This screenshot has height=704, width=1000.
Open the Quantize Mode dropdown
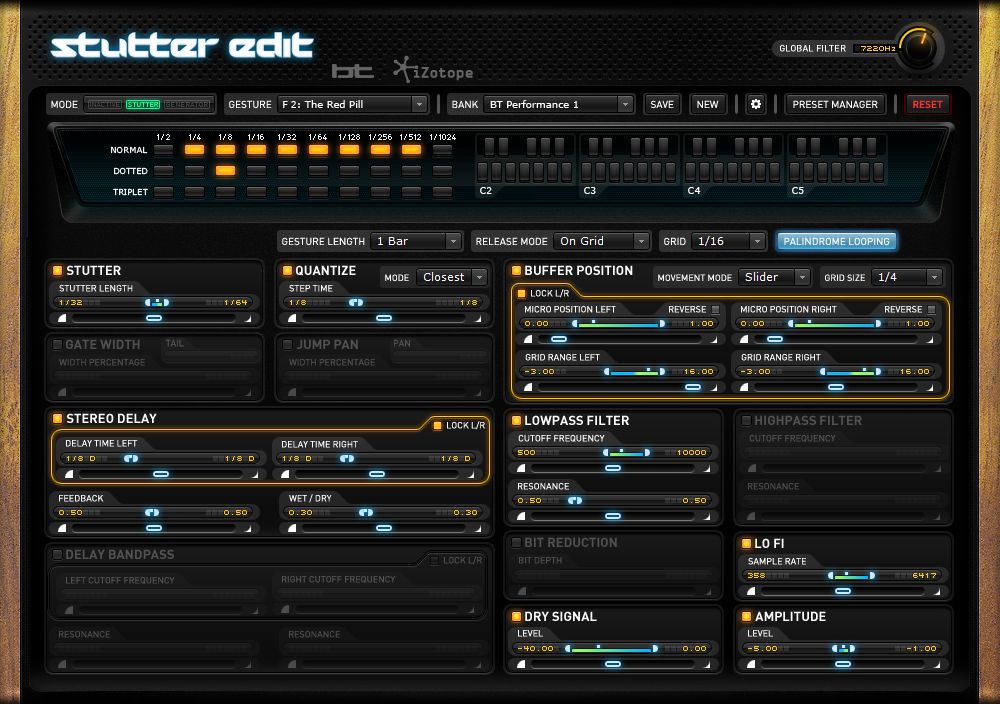pyautogui.click(x=452, y=277)
